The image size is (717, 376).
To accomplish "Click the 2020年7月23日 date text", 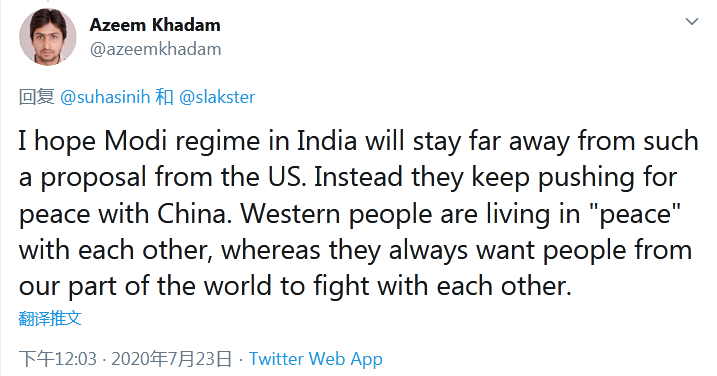I will point(171,359).
